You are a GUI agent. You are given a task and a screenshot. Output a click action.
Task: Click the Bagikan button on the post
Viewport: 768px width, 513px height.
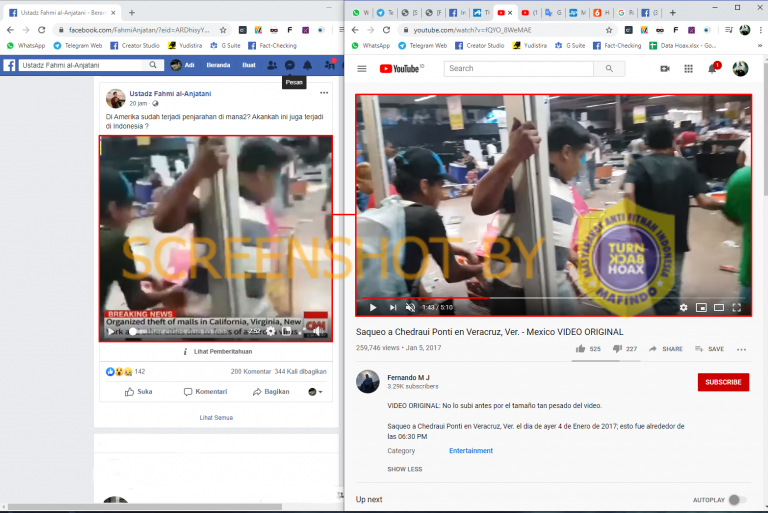click(271, 391)
